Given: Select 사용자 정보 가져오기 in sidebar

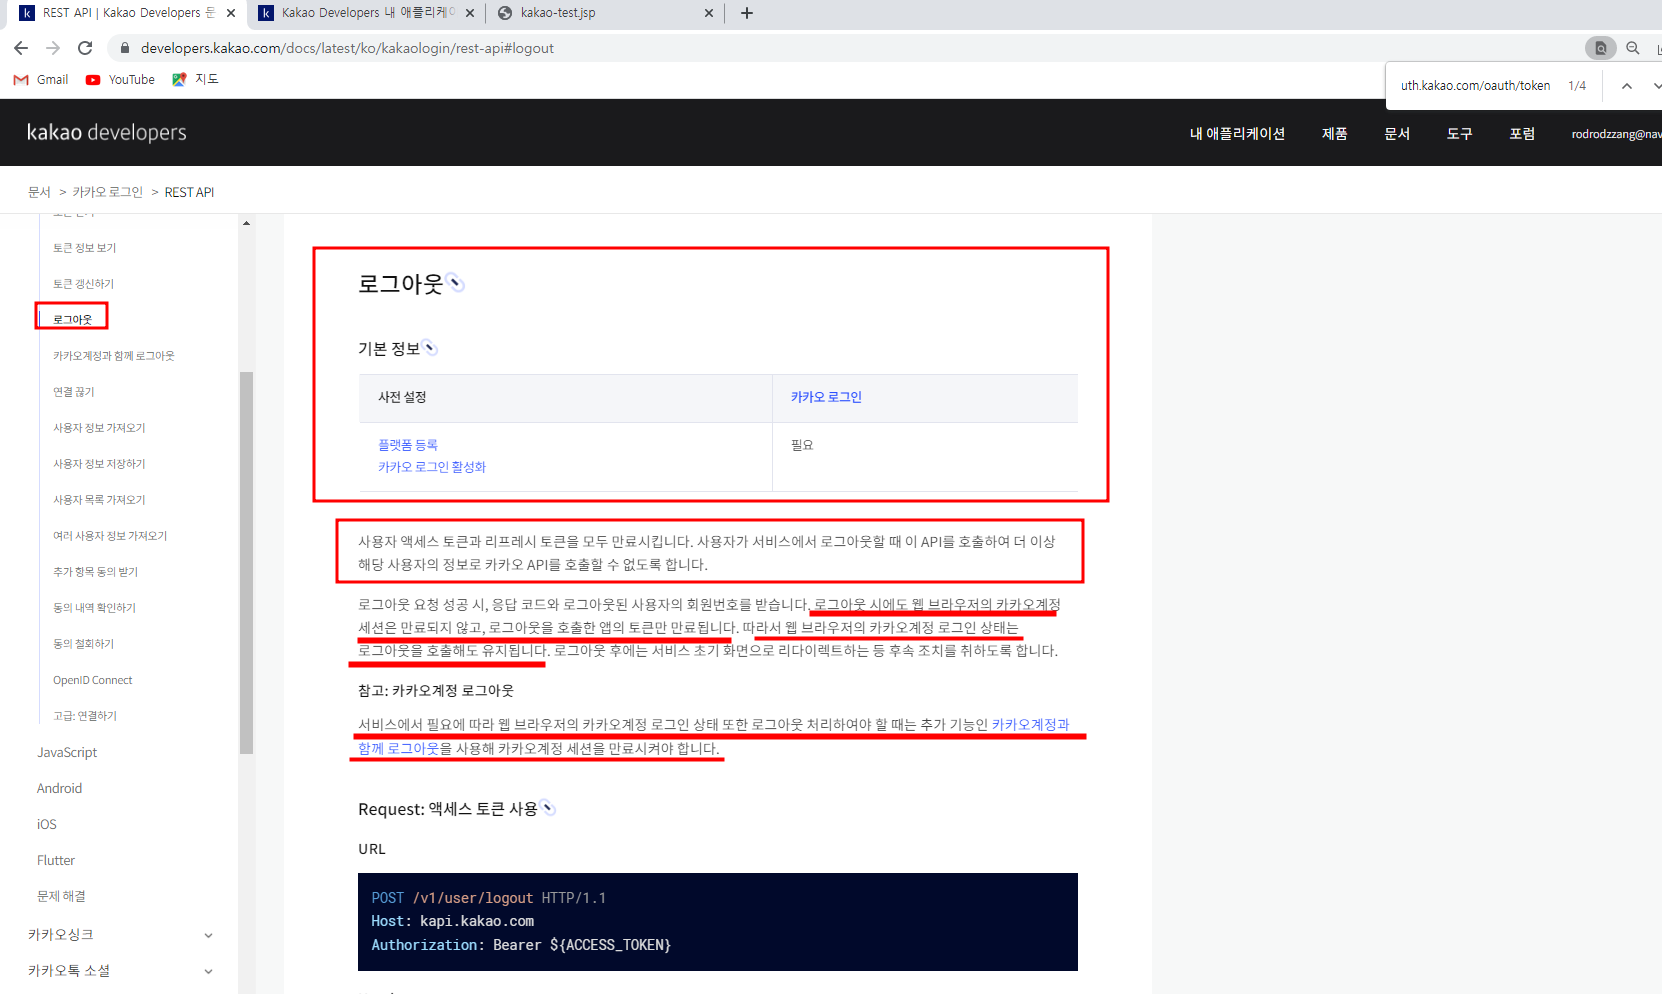Looking at the screenshot, I should coord(99,428).
